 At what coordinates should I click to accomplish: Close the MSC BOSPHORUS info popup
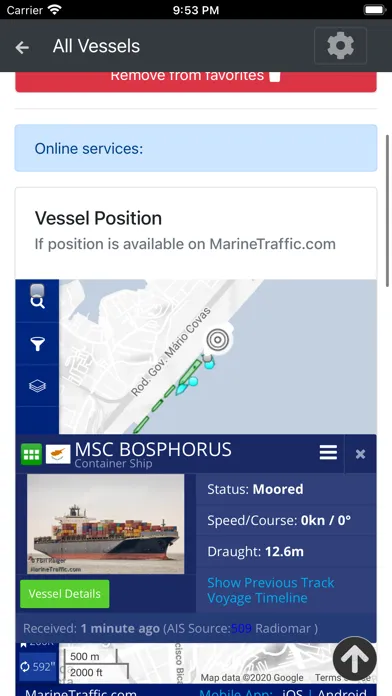point(360,454)
